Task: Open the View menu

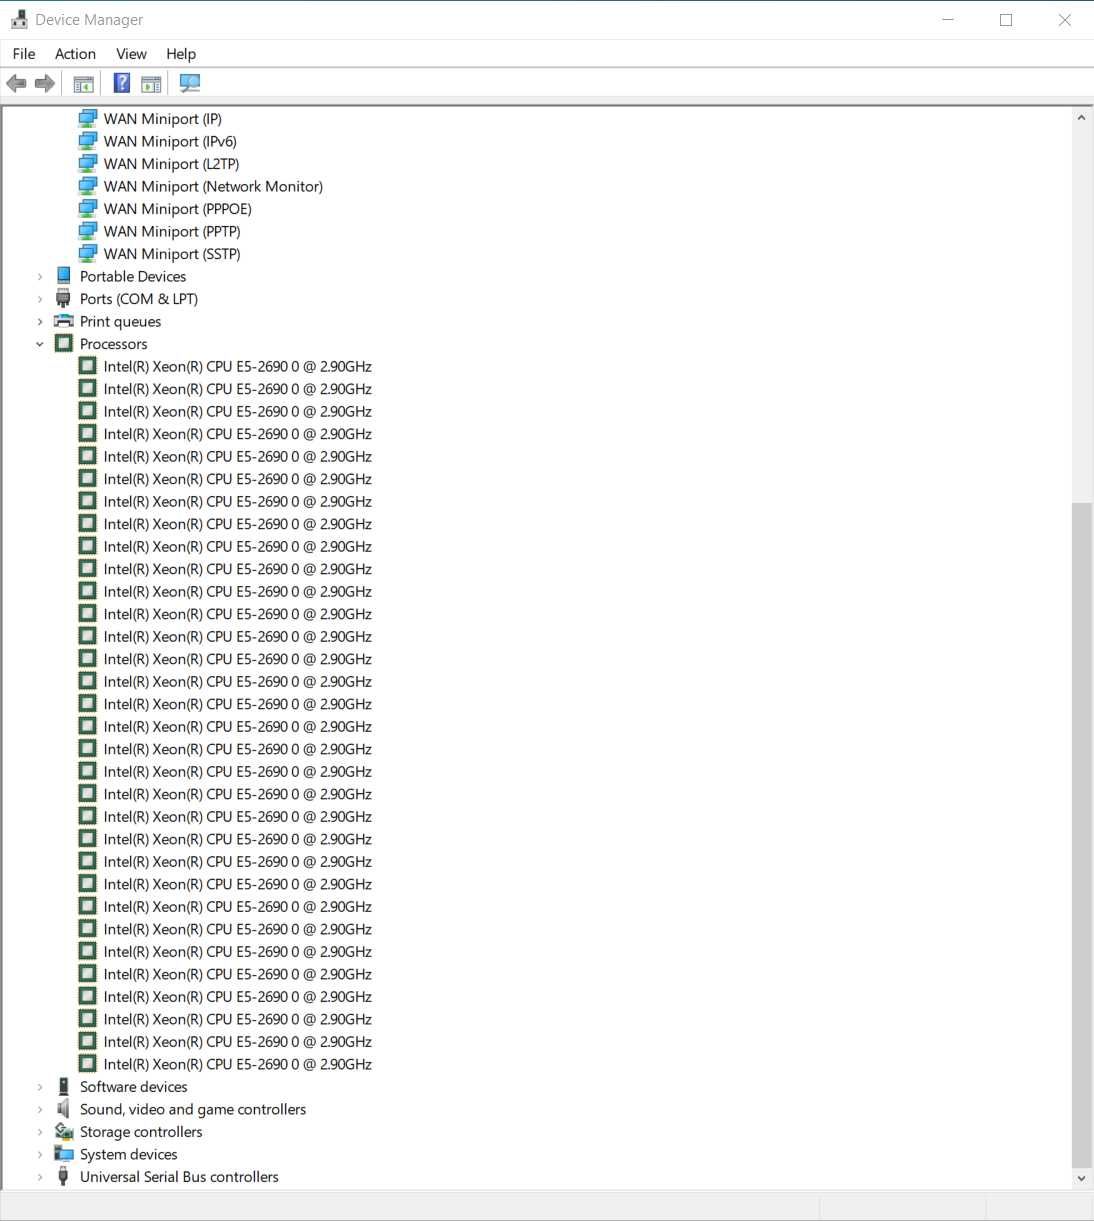Action: [x=131, y=54]
